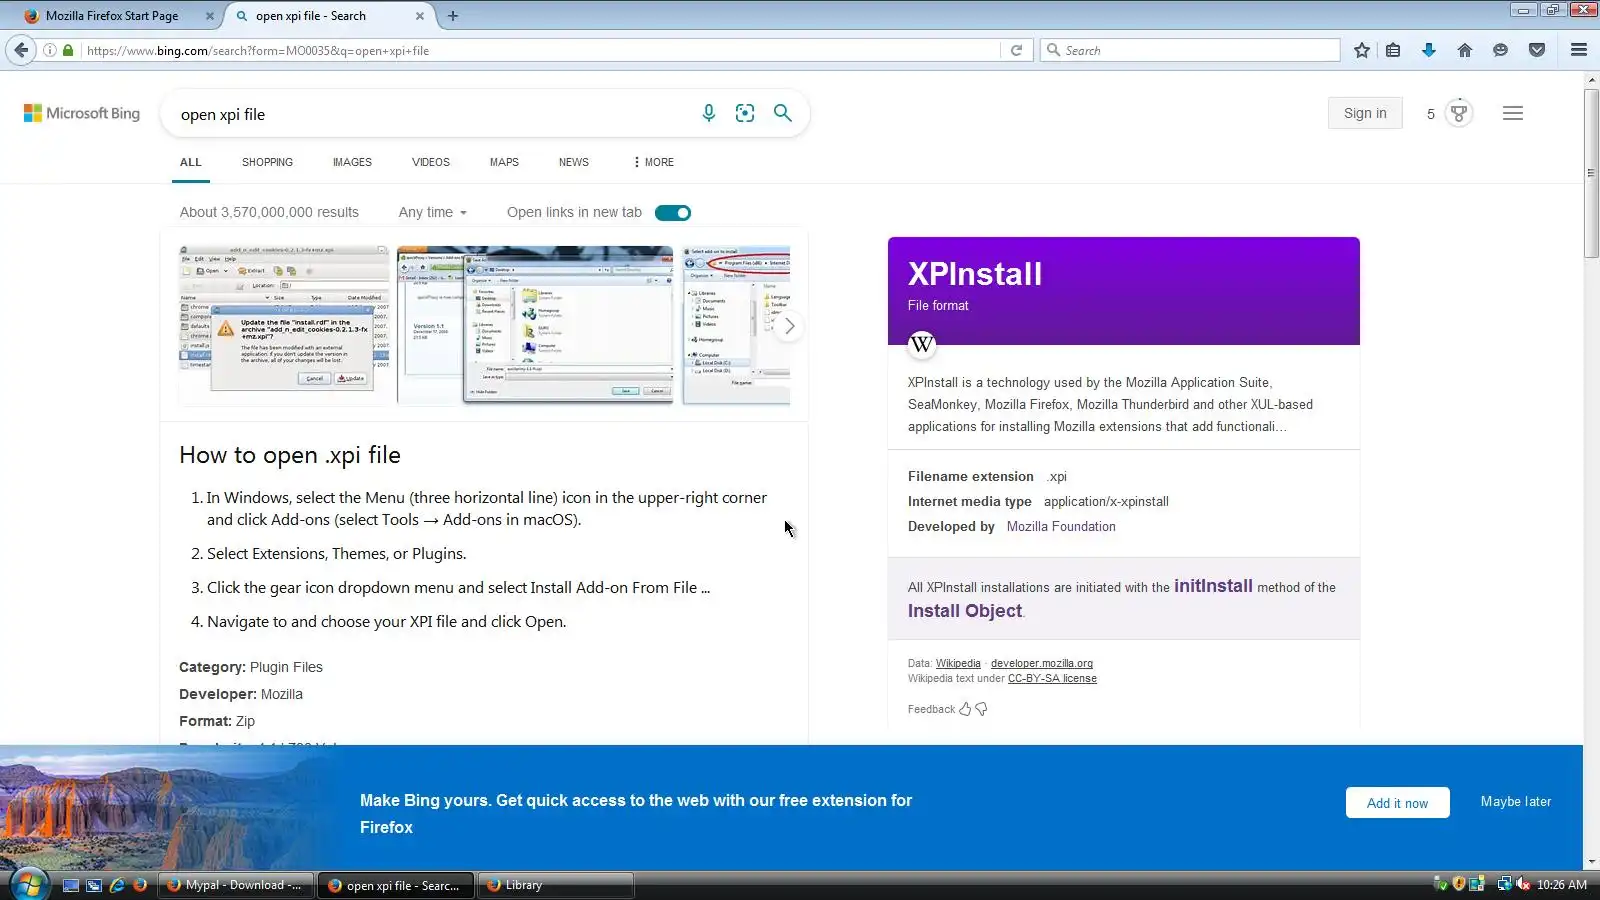Click the taskbar clock showing 10:26 AM
The height and width of the screenshot is (900, 1600).
(x=1562, y=885)
